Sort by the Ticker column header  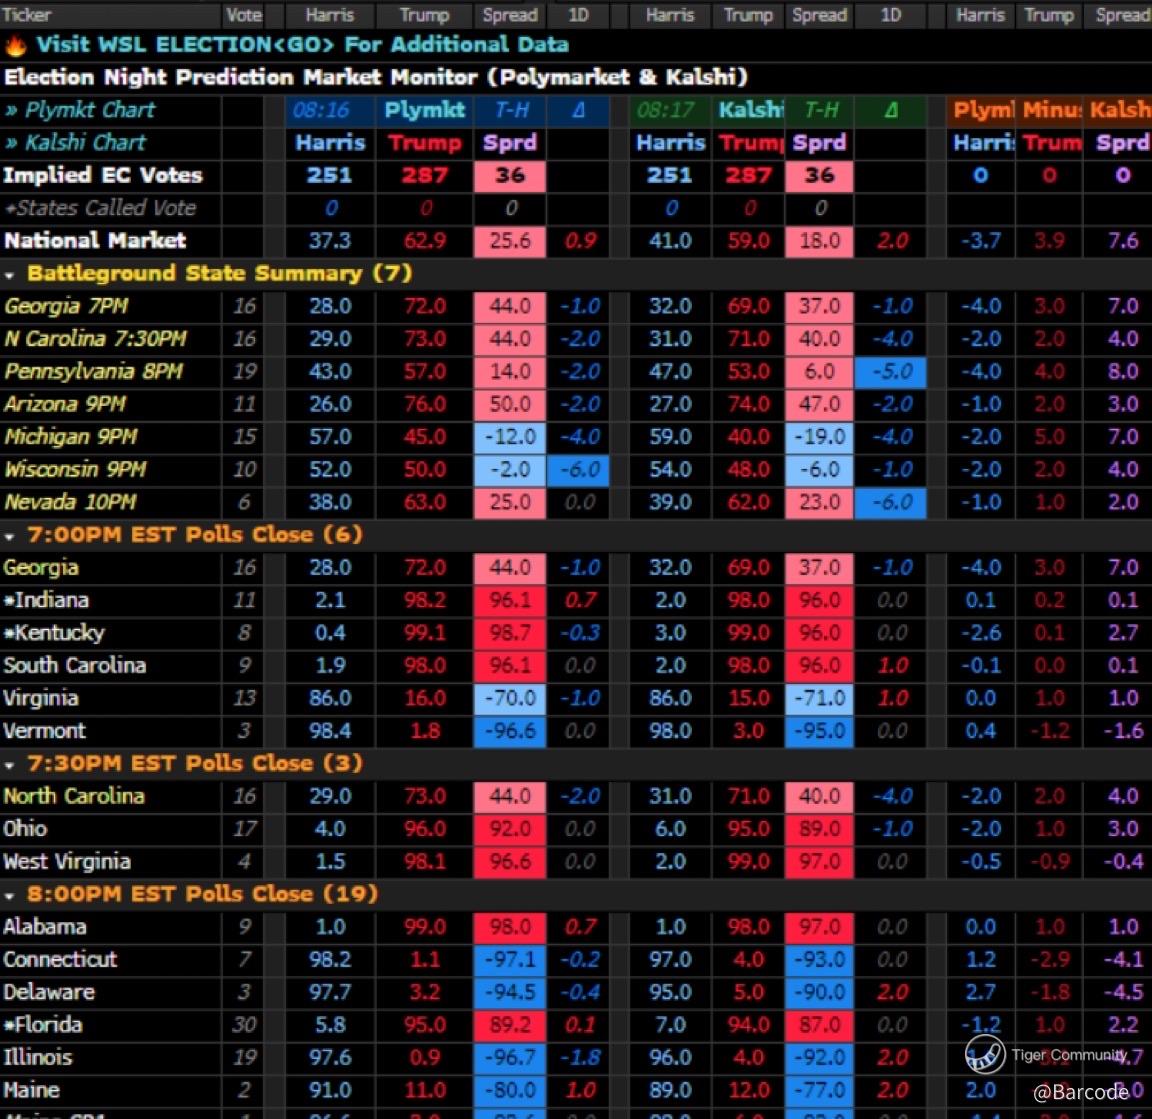point(27,14)
